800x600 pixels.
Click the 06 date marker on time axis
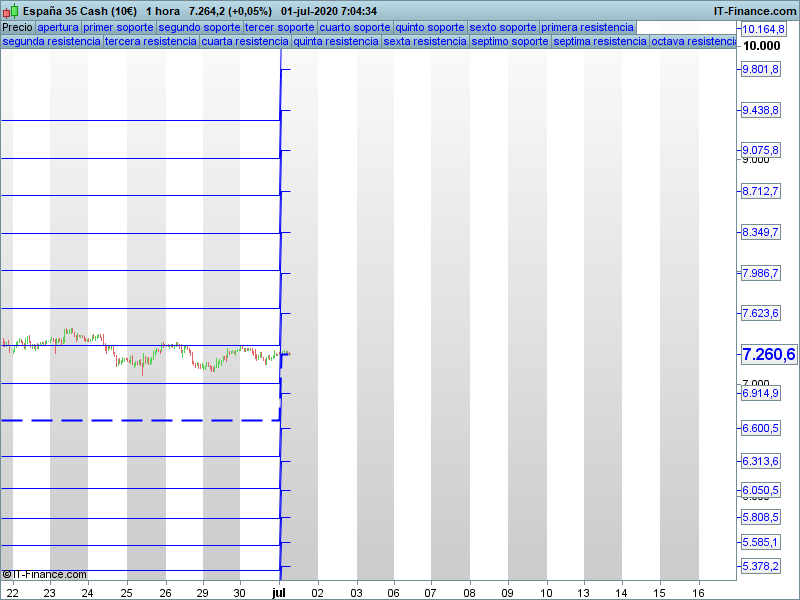393,593
